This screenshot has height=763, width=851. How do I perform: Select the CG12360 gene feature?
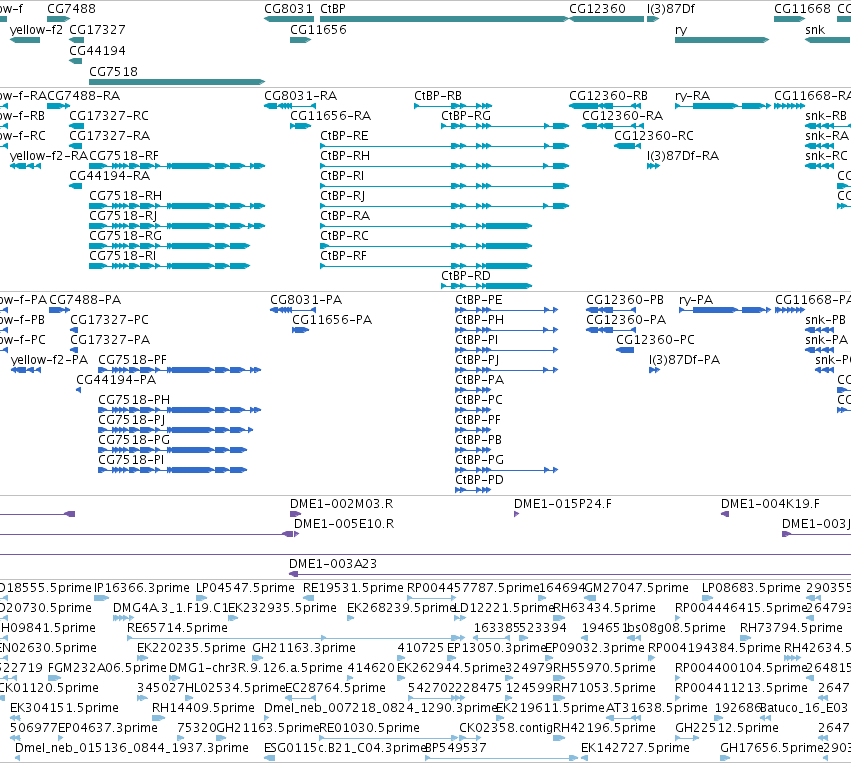pos(606,19)
